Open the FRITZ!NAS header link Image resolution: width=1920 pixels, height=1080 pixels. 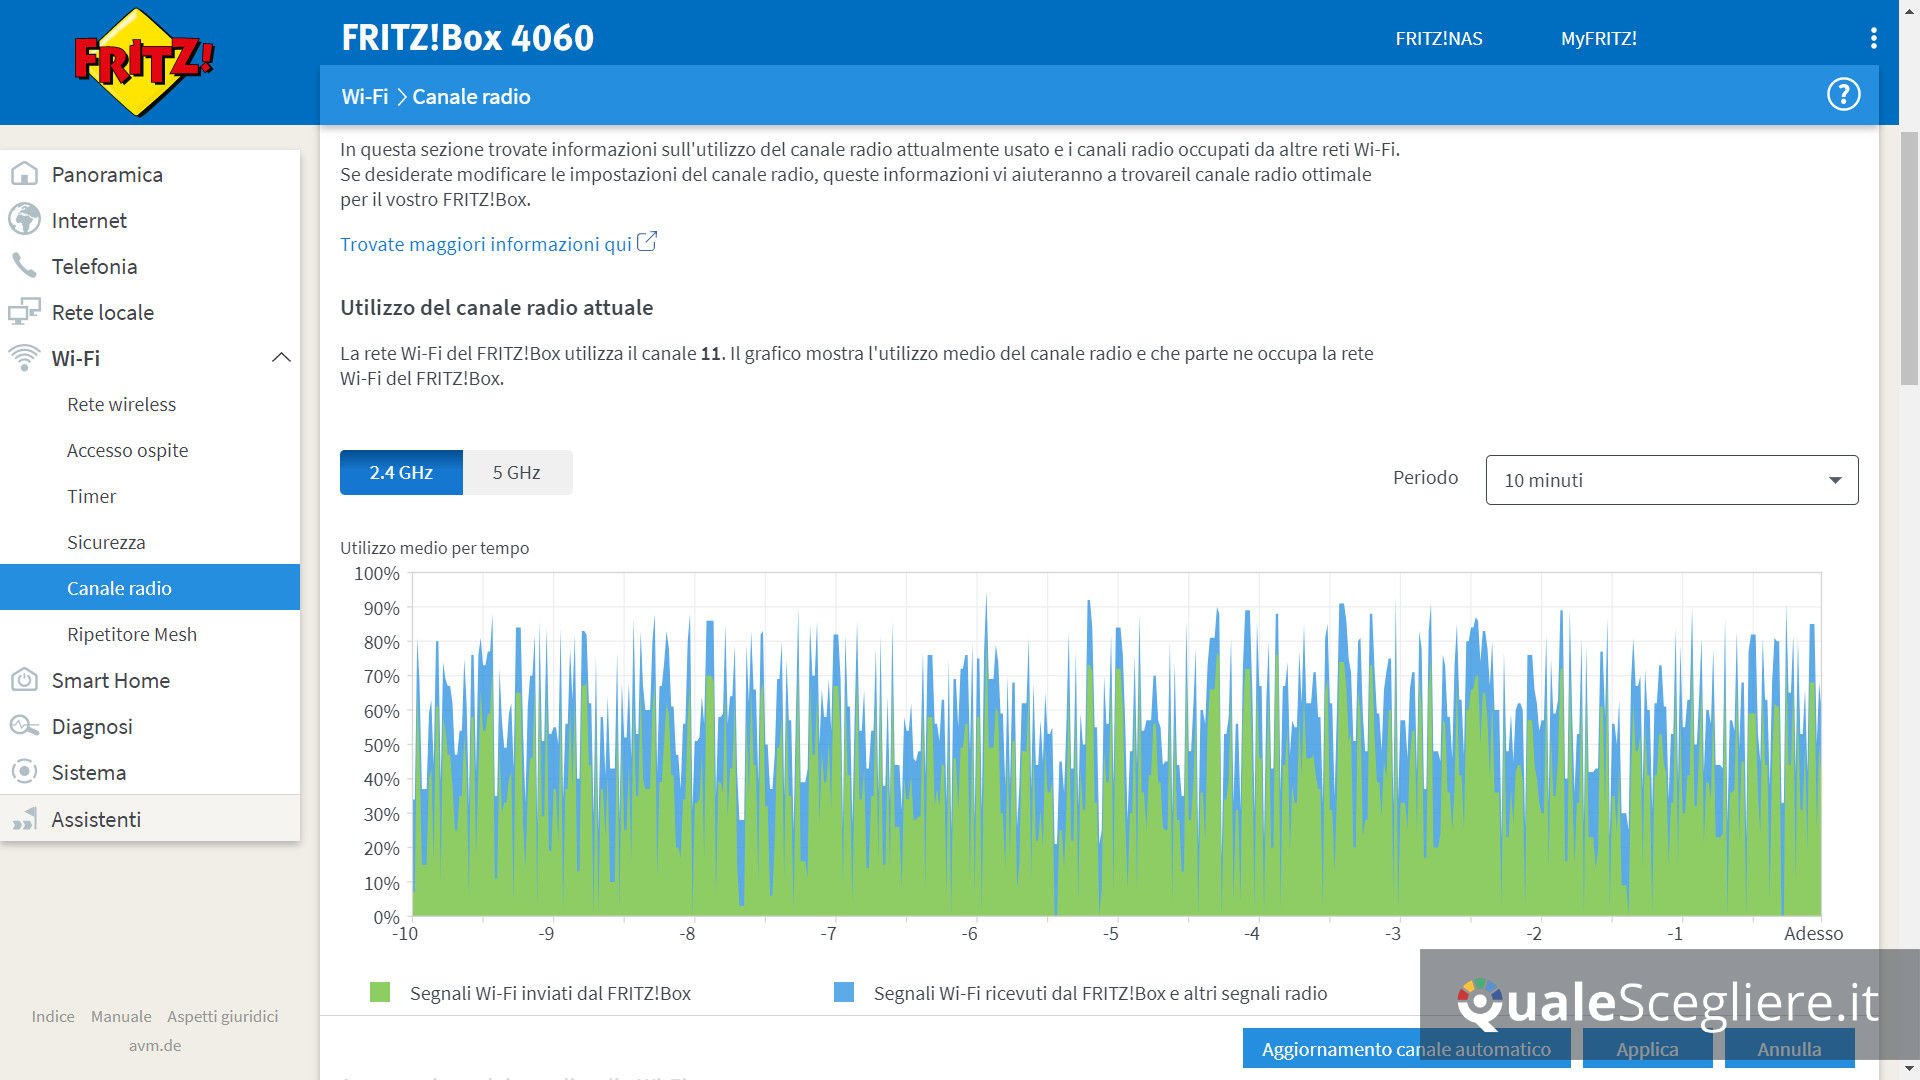1438,38
